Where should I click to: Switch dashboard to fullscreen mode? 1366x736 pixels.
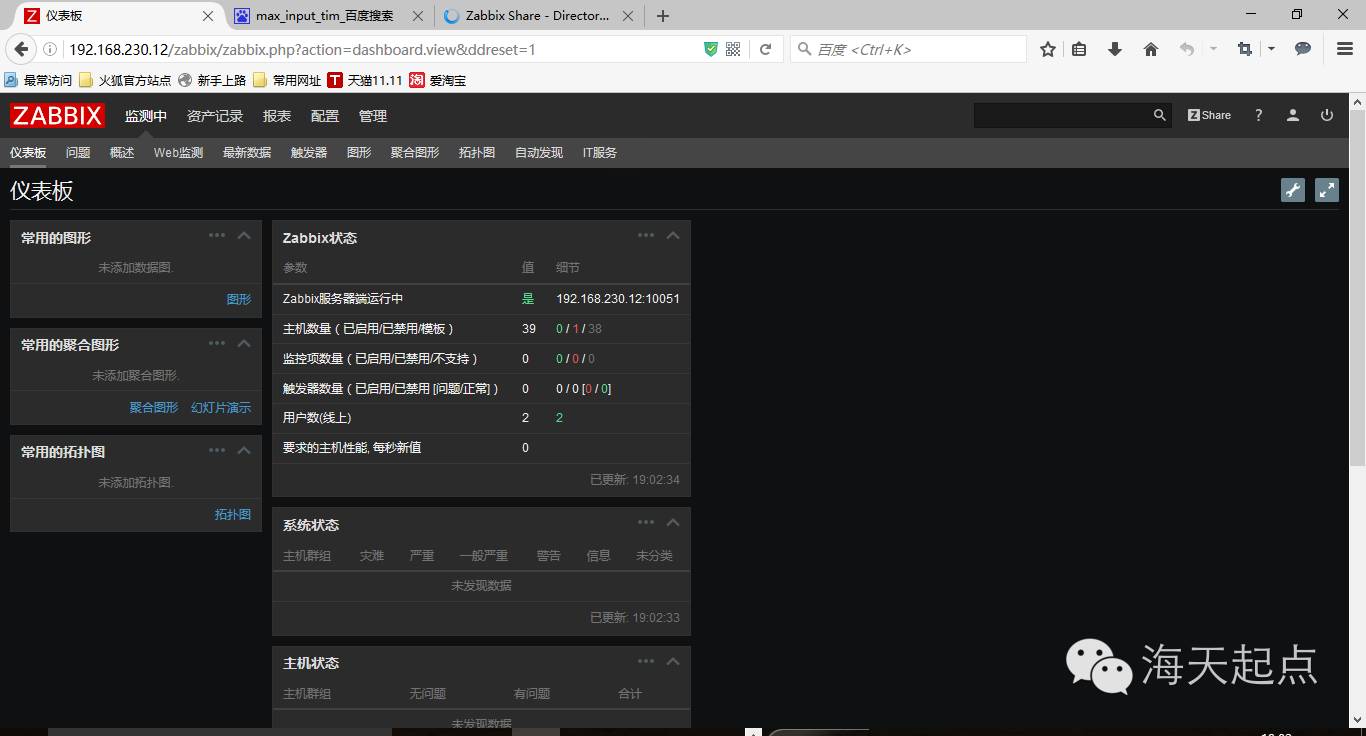click(1327, 190)
